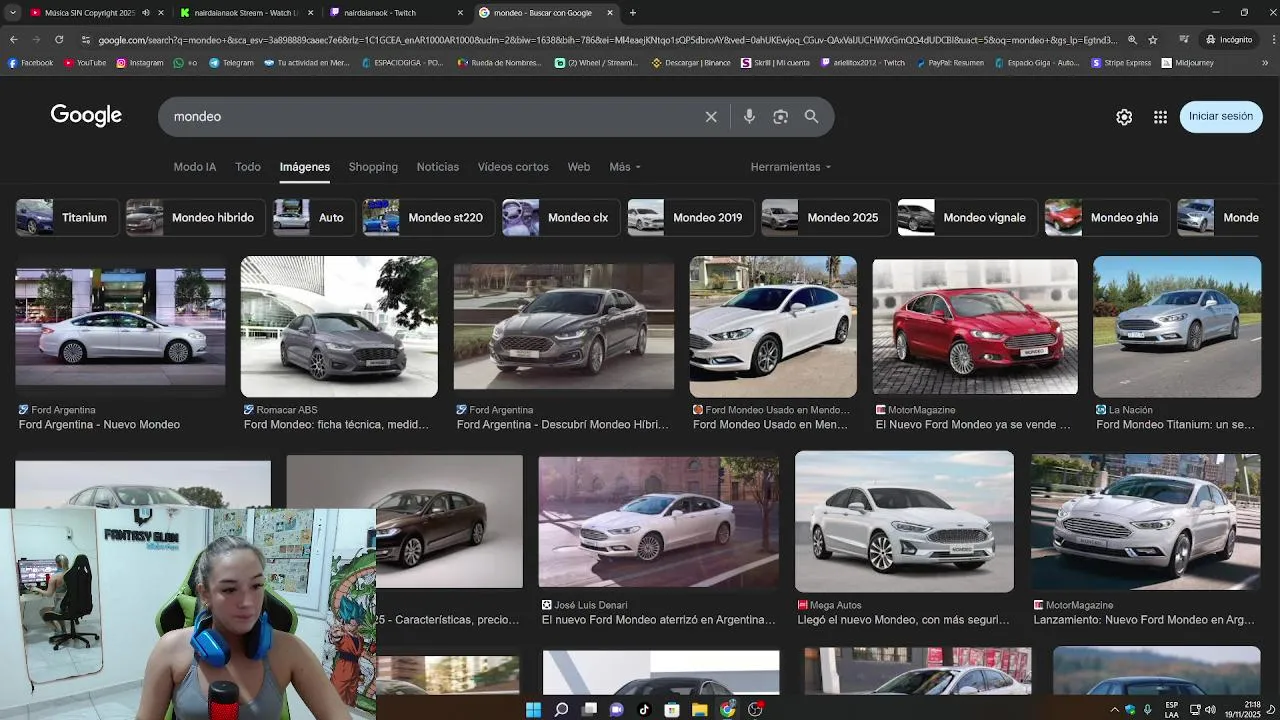
Task: Open the YouTube bookmark
Action: click(x=85, y=62)
